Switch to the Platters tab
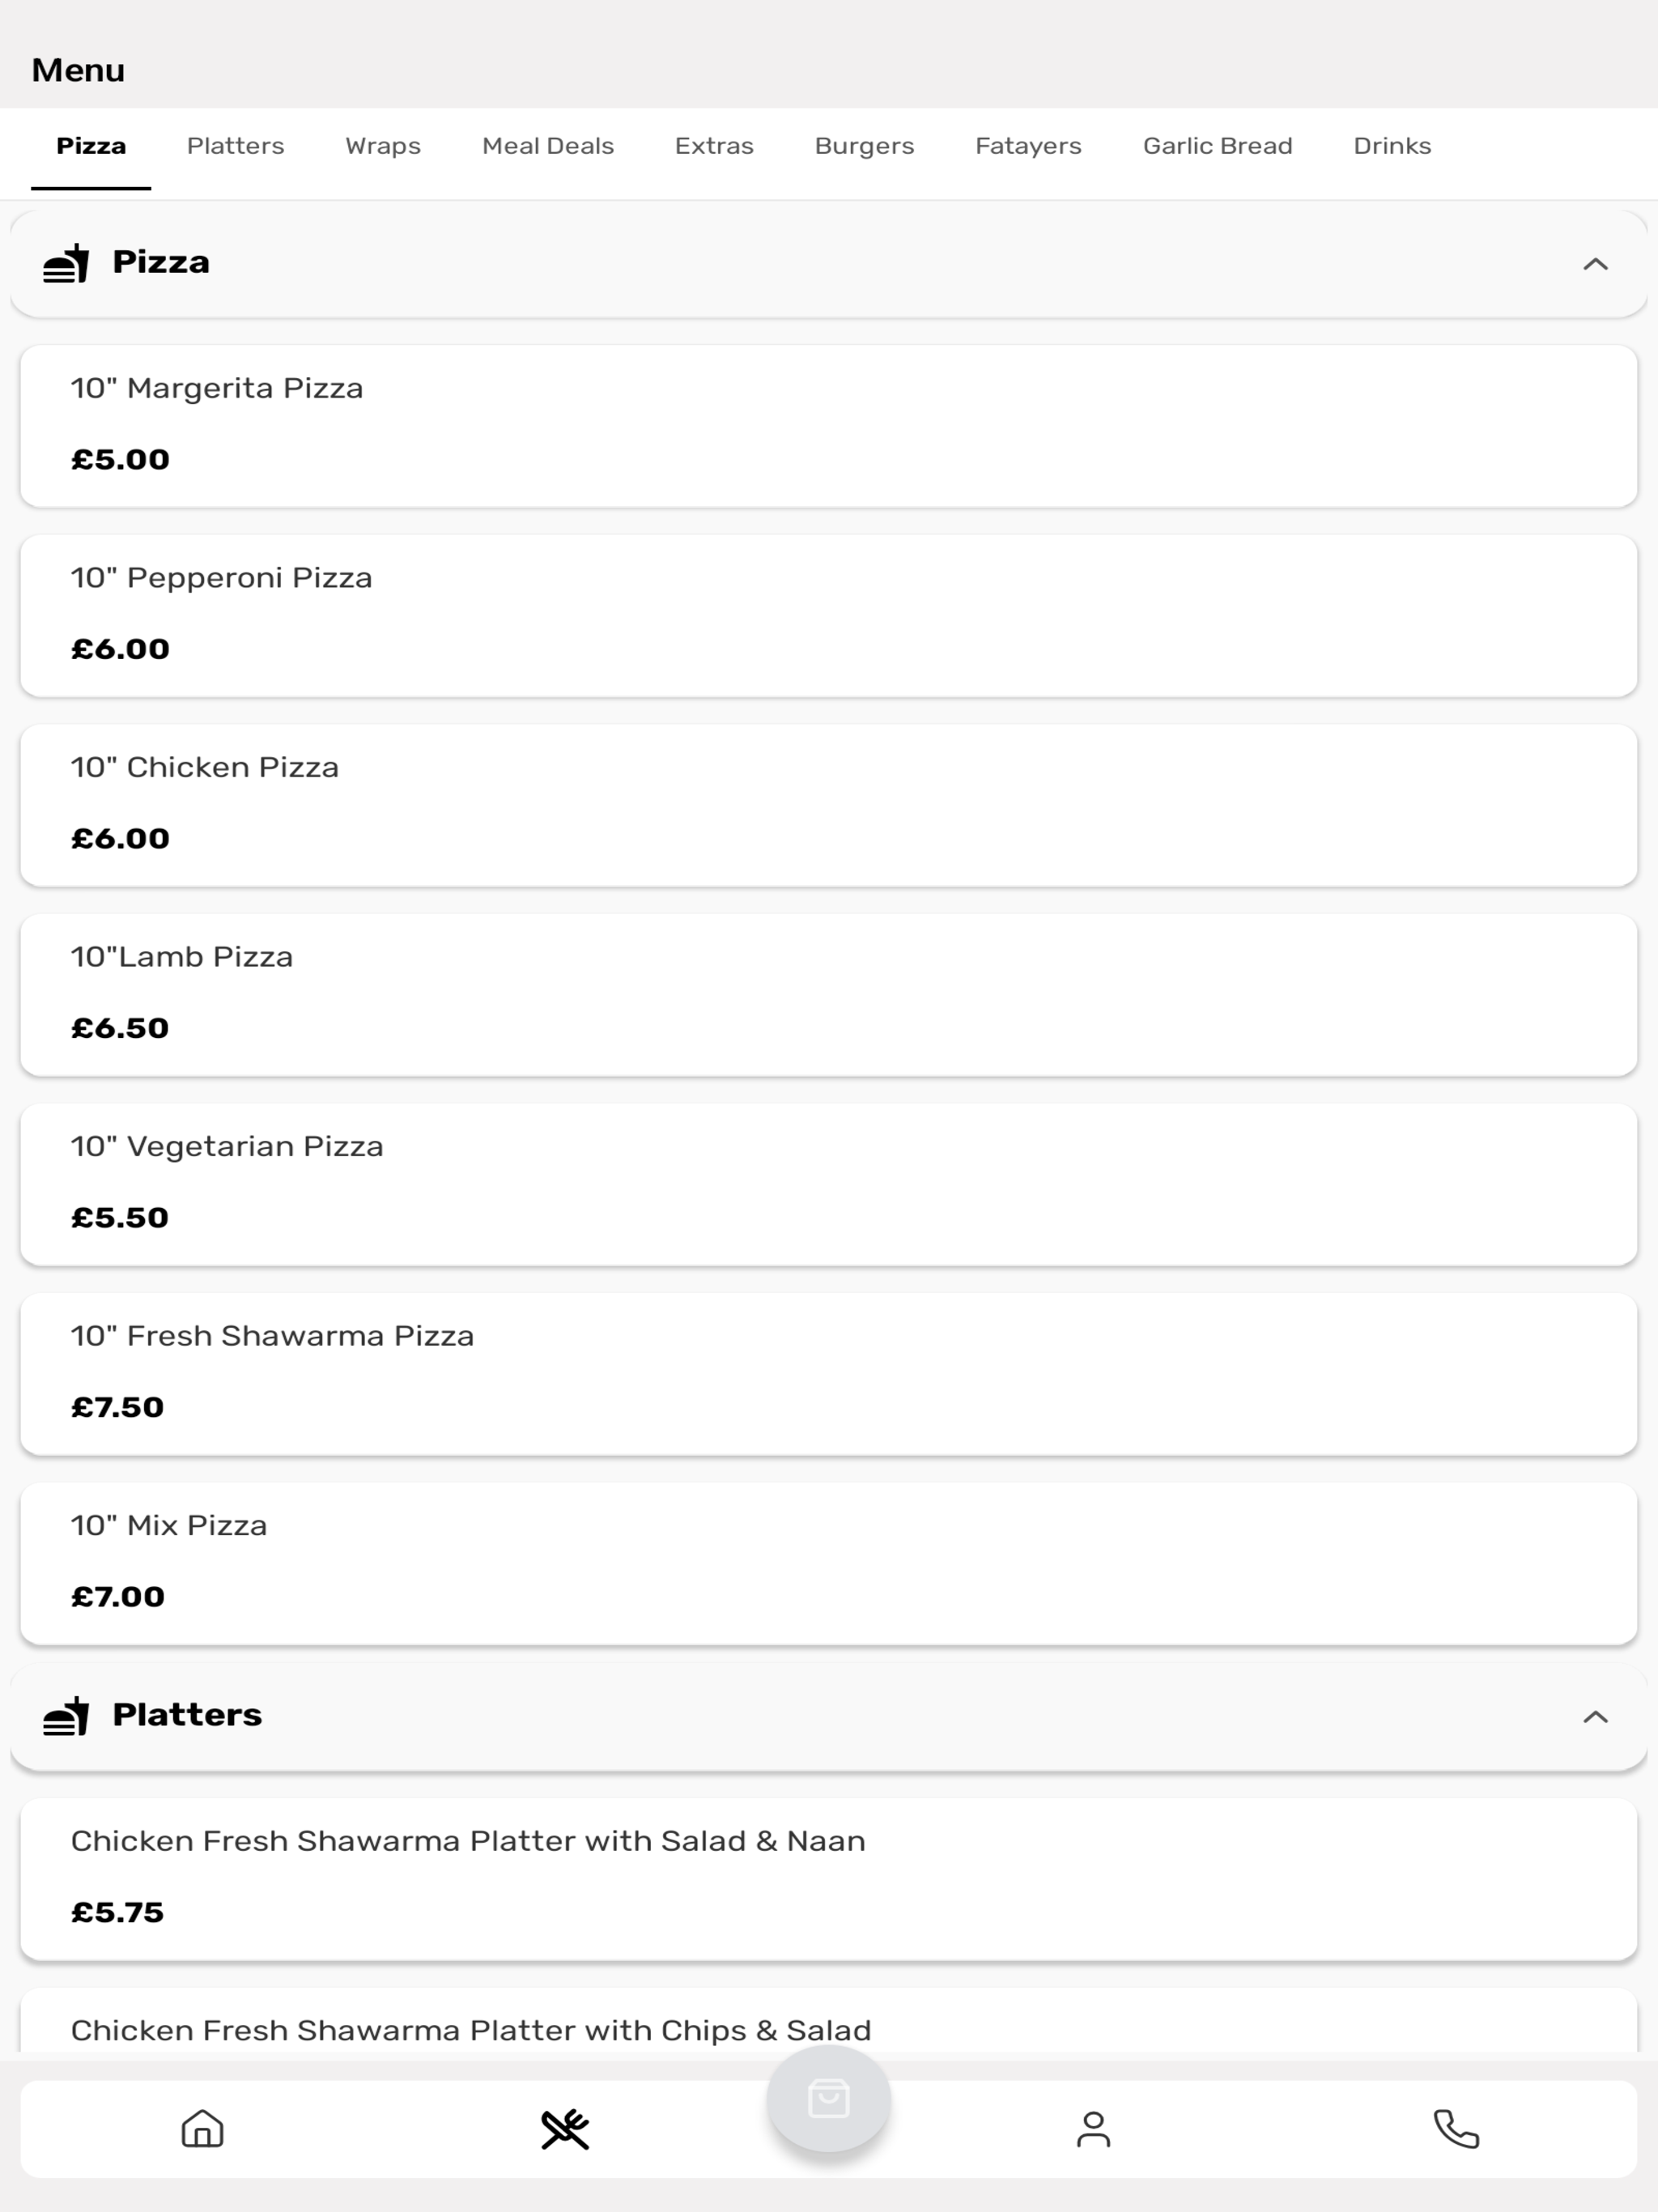Screen dimensions: 1658x2212 [x=236, y=146]
